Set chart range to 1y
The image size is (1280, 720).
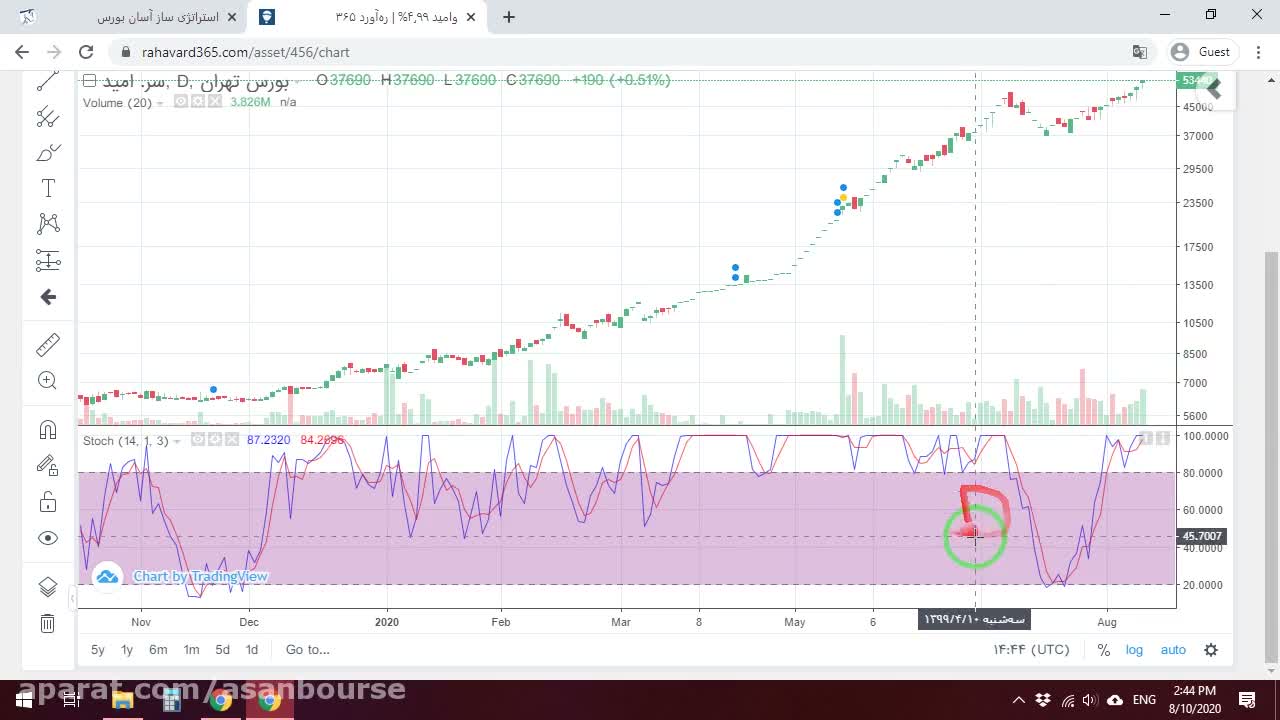127,650
